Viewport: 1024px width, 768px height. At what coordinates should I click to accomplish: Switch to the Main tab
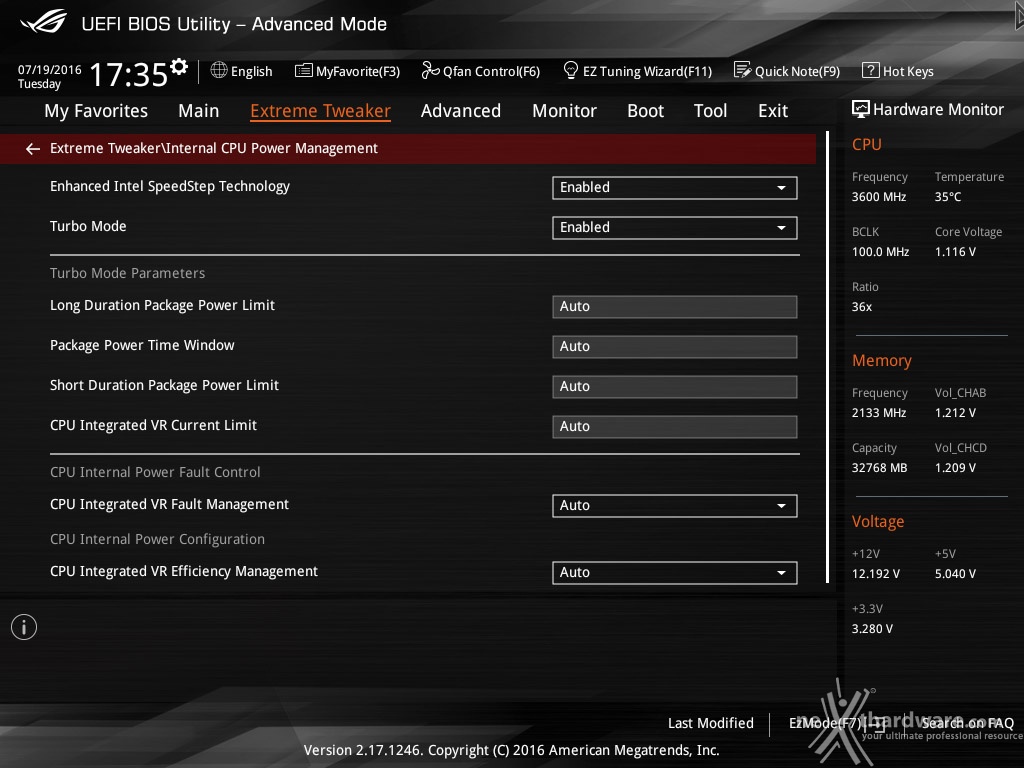pos(199,111)
